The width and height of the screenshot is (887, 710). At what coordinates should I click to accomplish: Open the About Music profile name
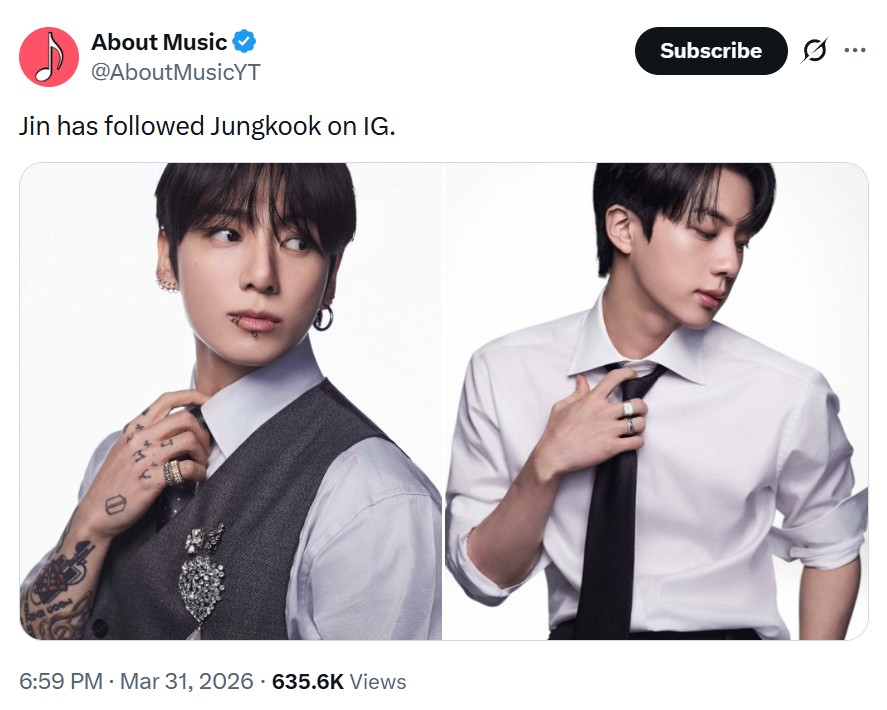coord(159,43)
